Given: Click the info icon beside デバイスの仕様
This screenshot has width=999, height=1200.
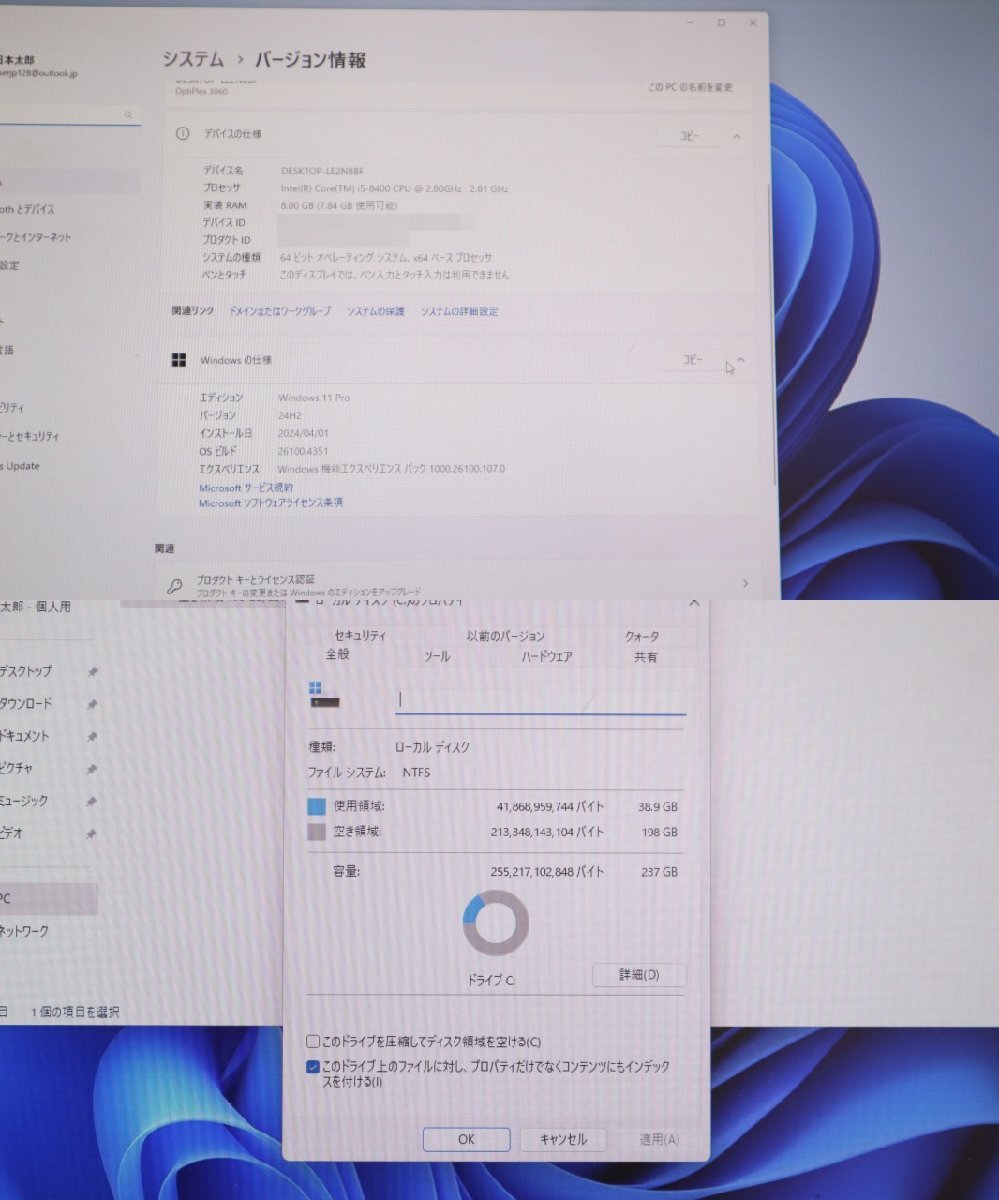Looking at the screenshot, I should 182,133.
